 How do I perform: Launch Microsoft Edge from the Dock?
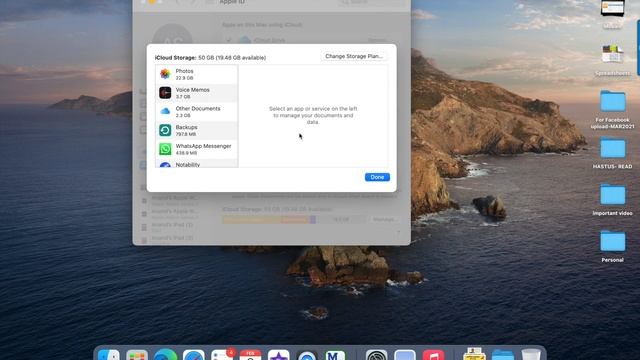[x=165, y=355]
